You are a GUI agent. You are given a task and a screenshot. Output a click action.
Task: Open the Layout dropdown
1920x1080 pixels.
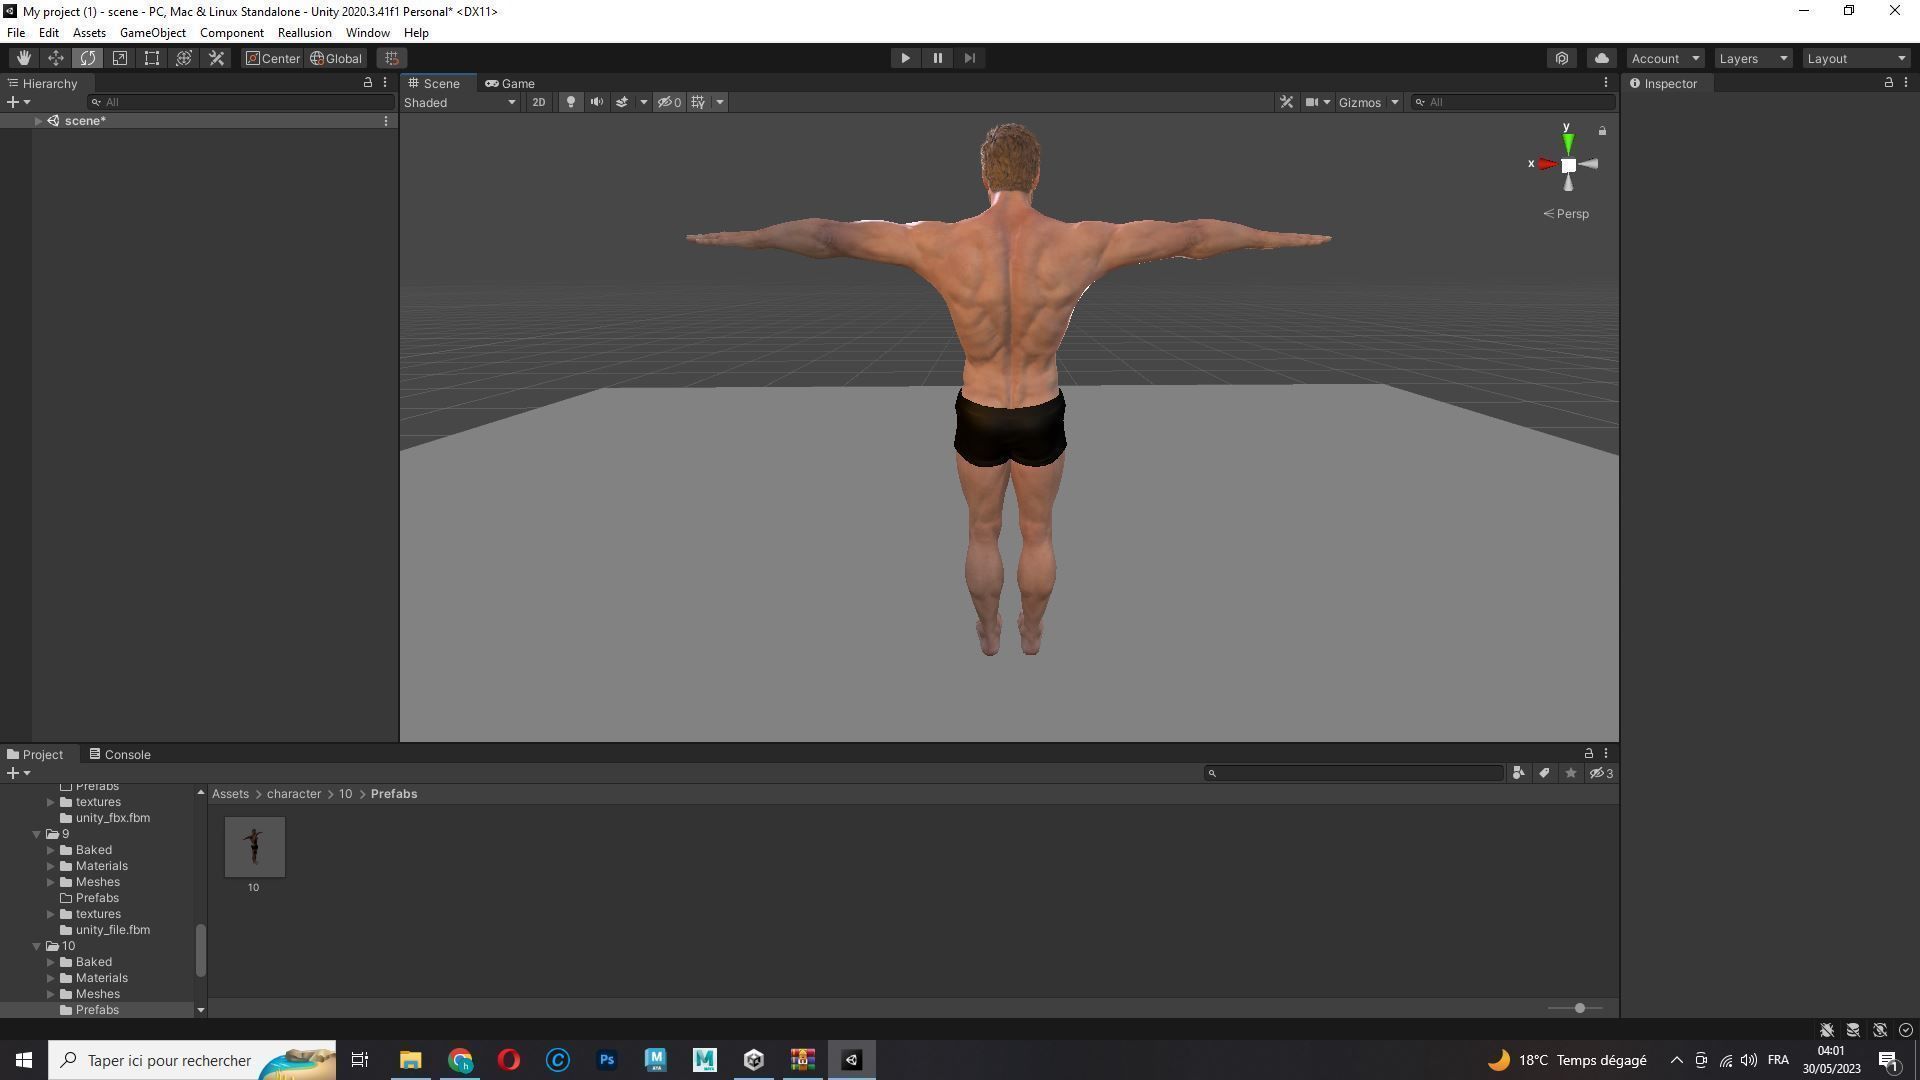1857,58
